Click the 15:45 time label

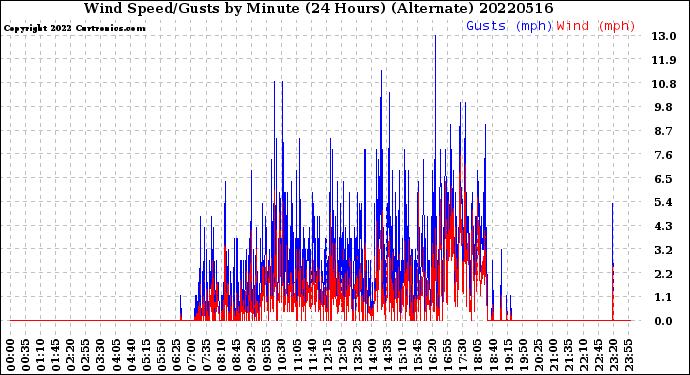[x=418, y=355]
